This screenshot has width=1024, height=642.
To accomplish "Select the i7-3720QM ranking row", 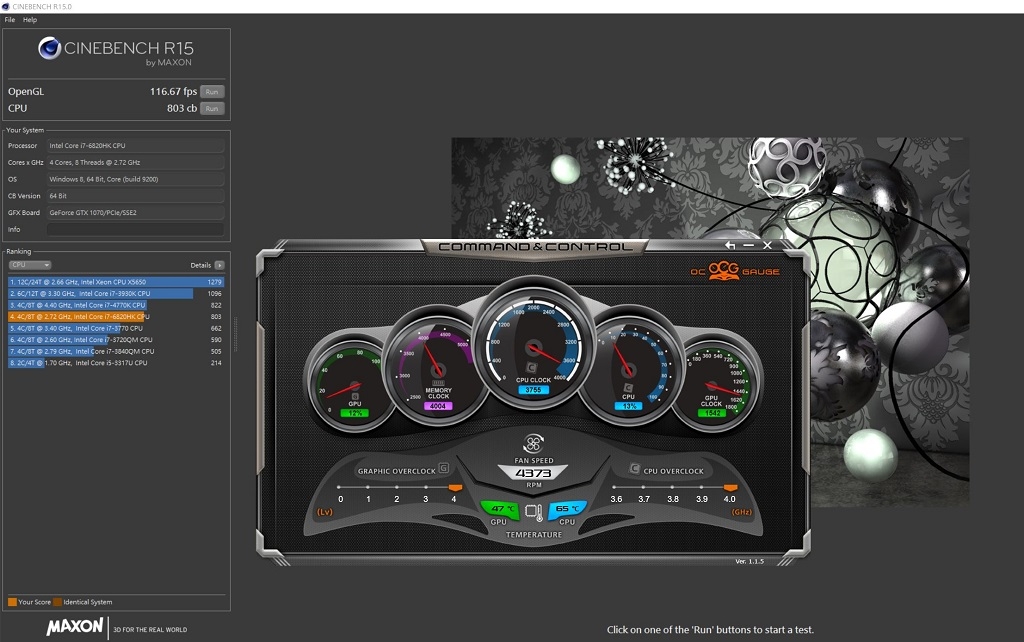I will tap(116, 340).
